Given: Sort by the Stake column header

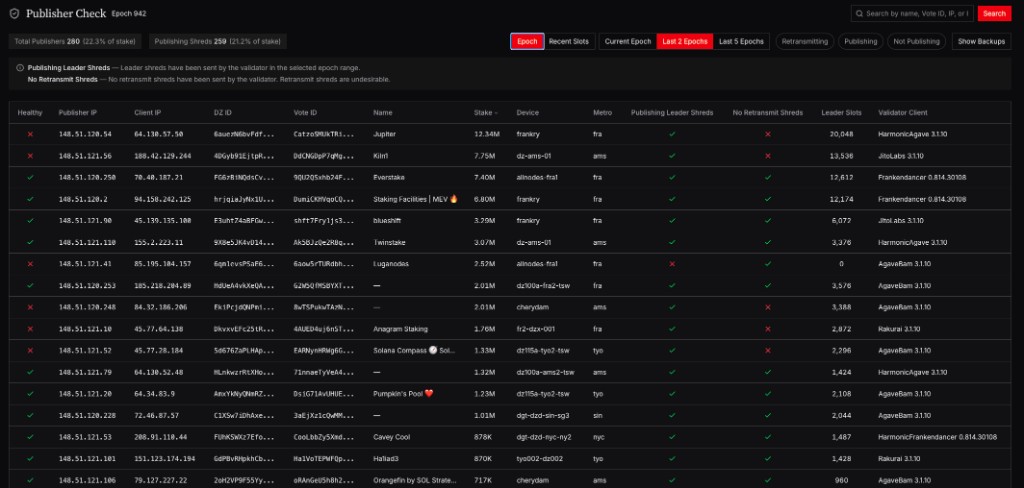Looking at the screenshot, I should pos(486,113).
